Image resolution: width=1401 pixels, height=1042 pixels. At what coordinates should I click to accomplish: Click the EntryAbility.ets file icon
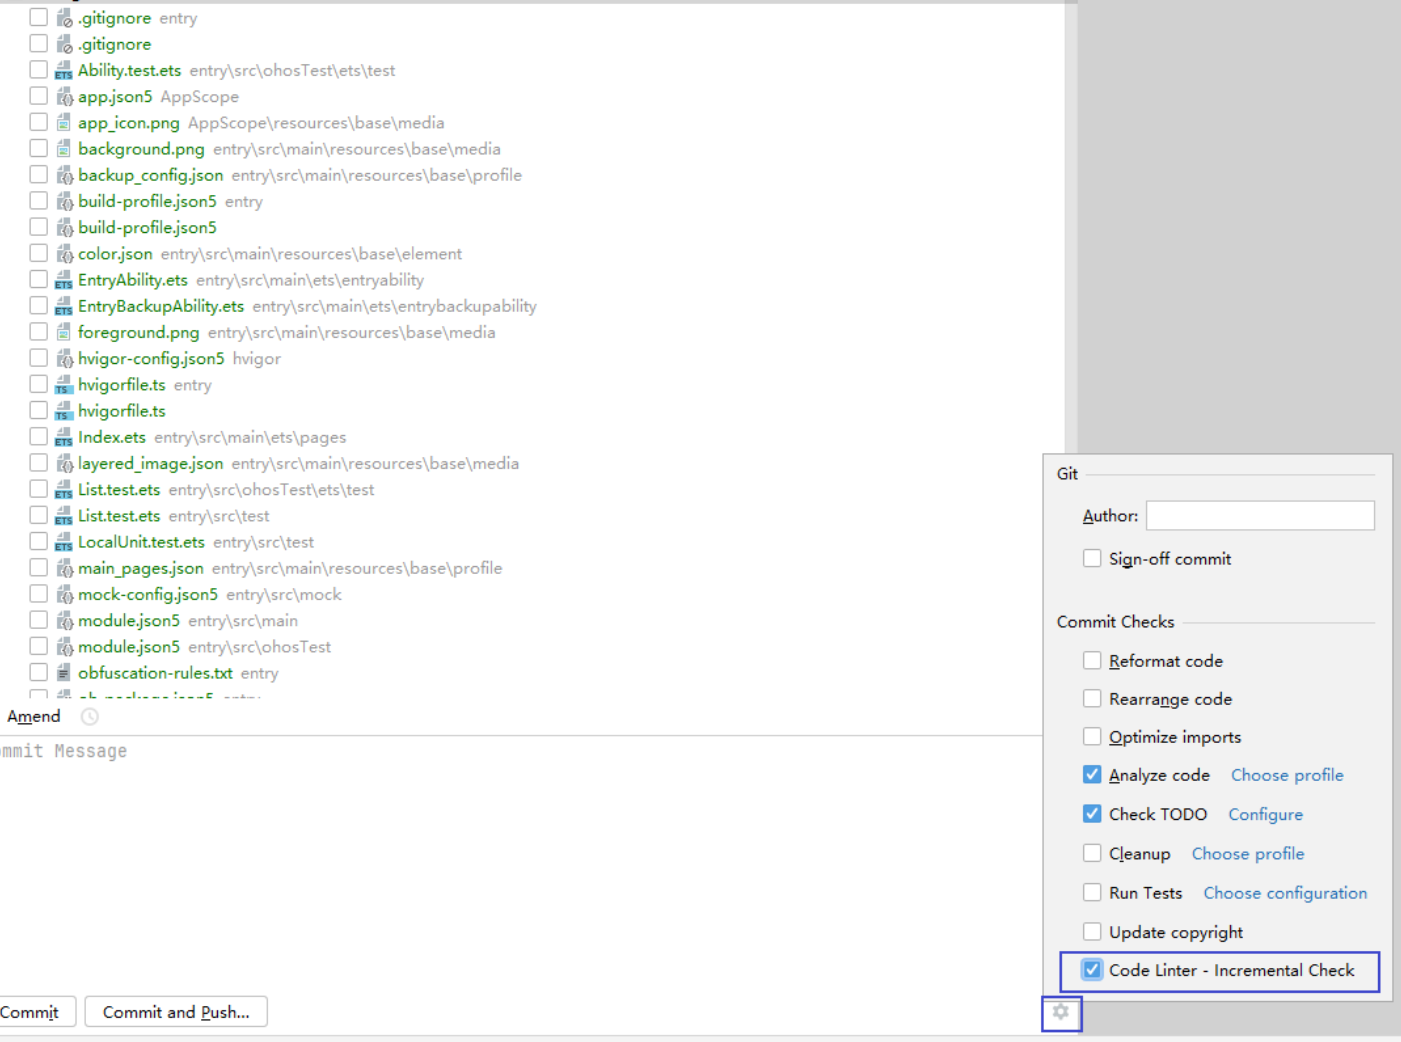point(64,280)
